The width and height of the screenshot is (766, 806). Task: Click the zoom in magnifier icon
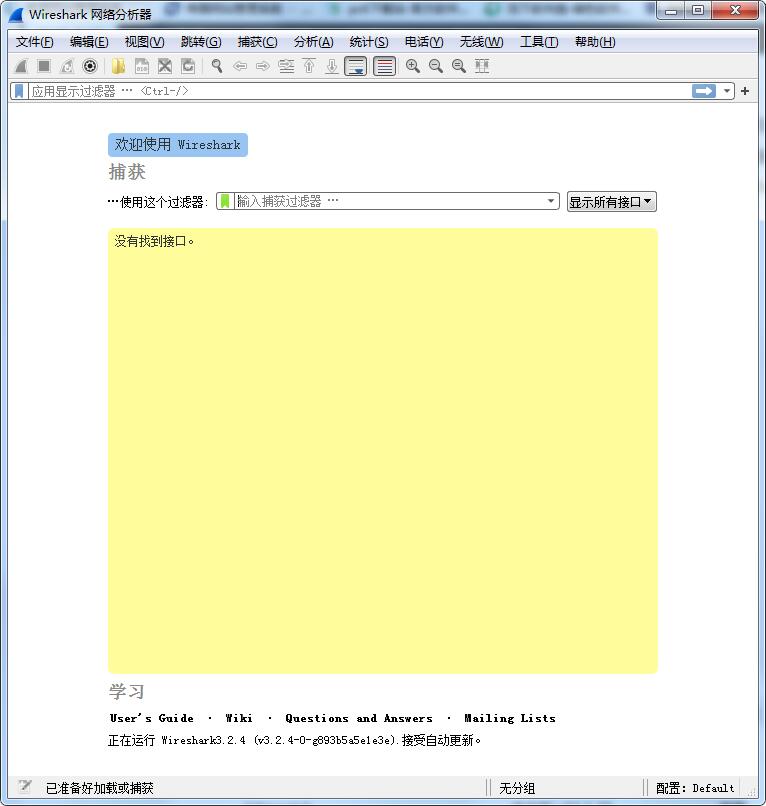click(x=413, y=66)
